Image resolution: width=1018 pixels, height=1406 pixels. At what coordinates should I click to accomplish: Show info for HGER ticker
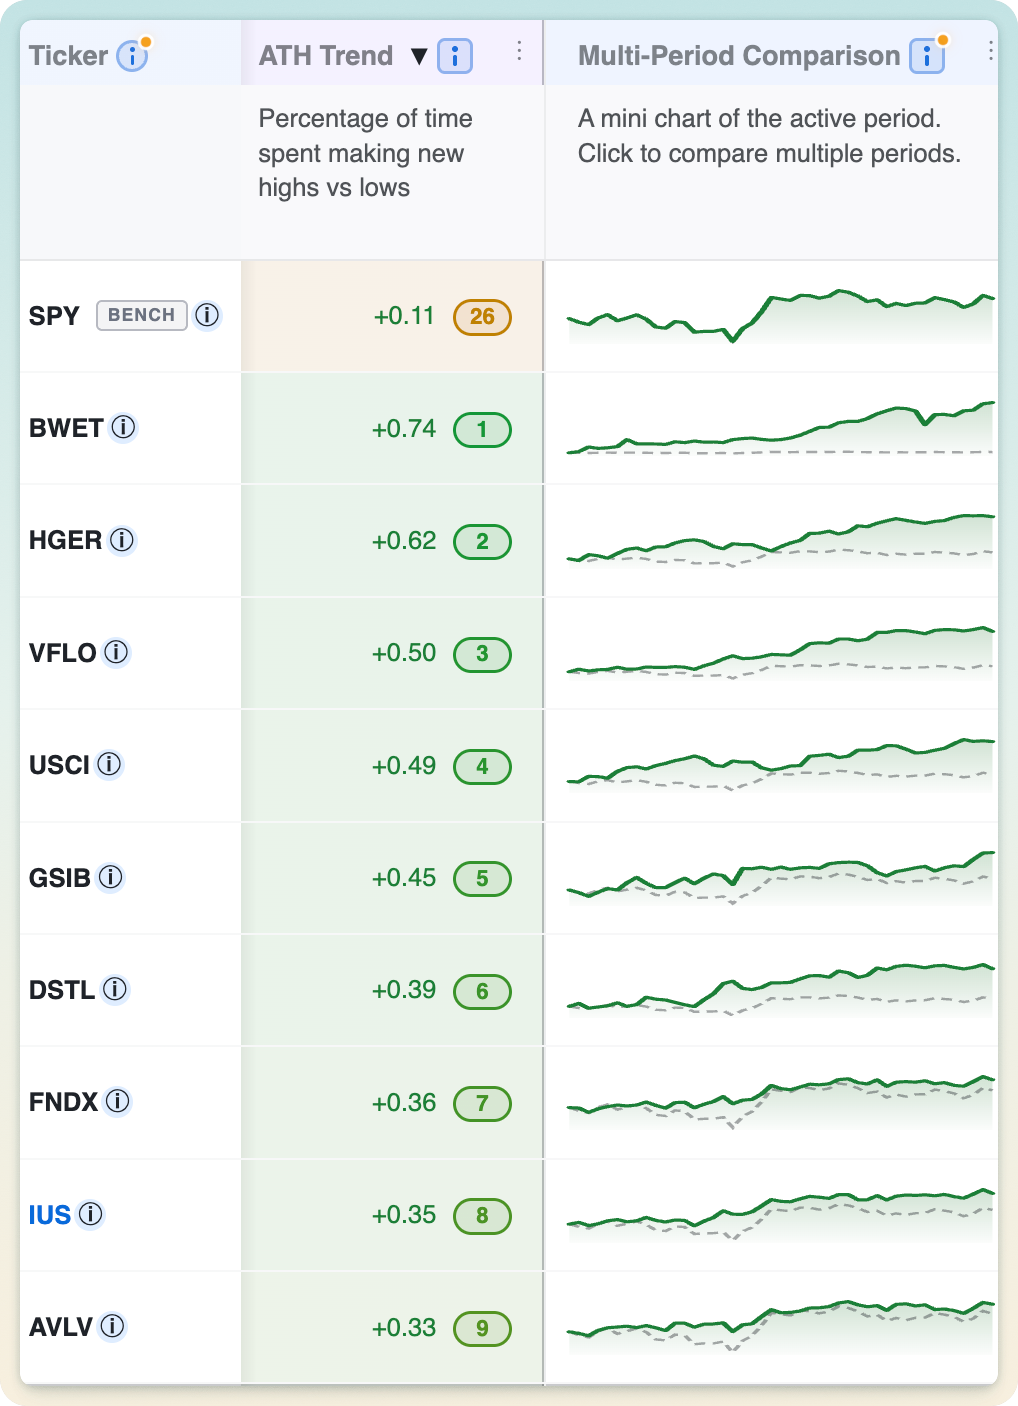(x=122, y=540)
